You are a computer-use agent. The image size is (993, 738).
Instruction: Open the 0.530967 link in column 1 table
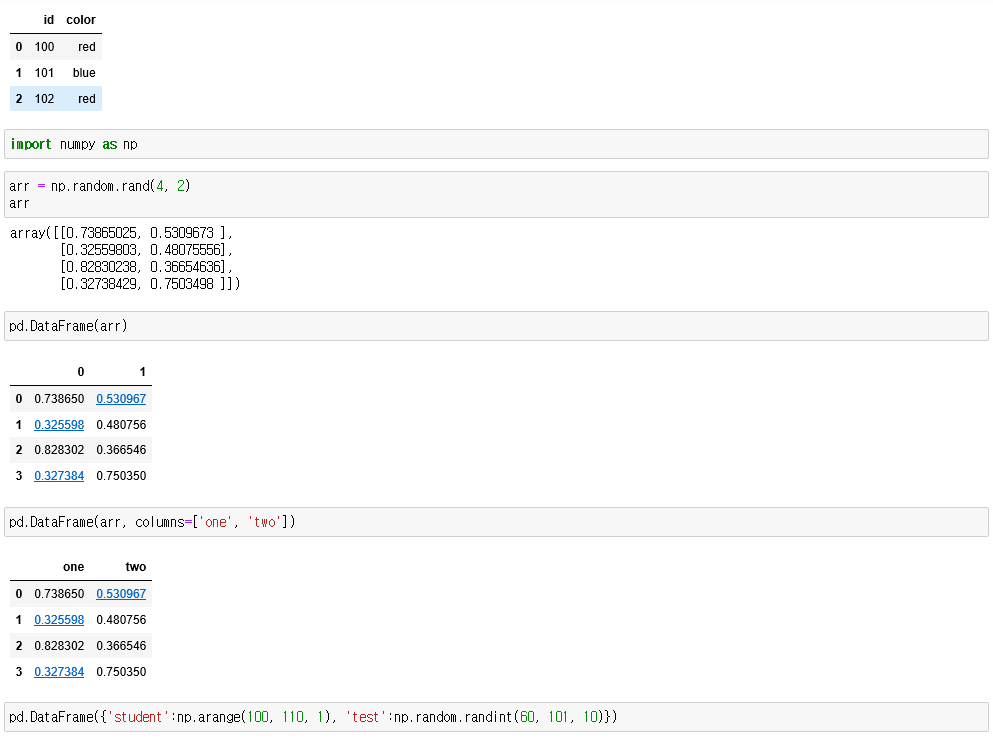click(121, 399)
